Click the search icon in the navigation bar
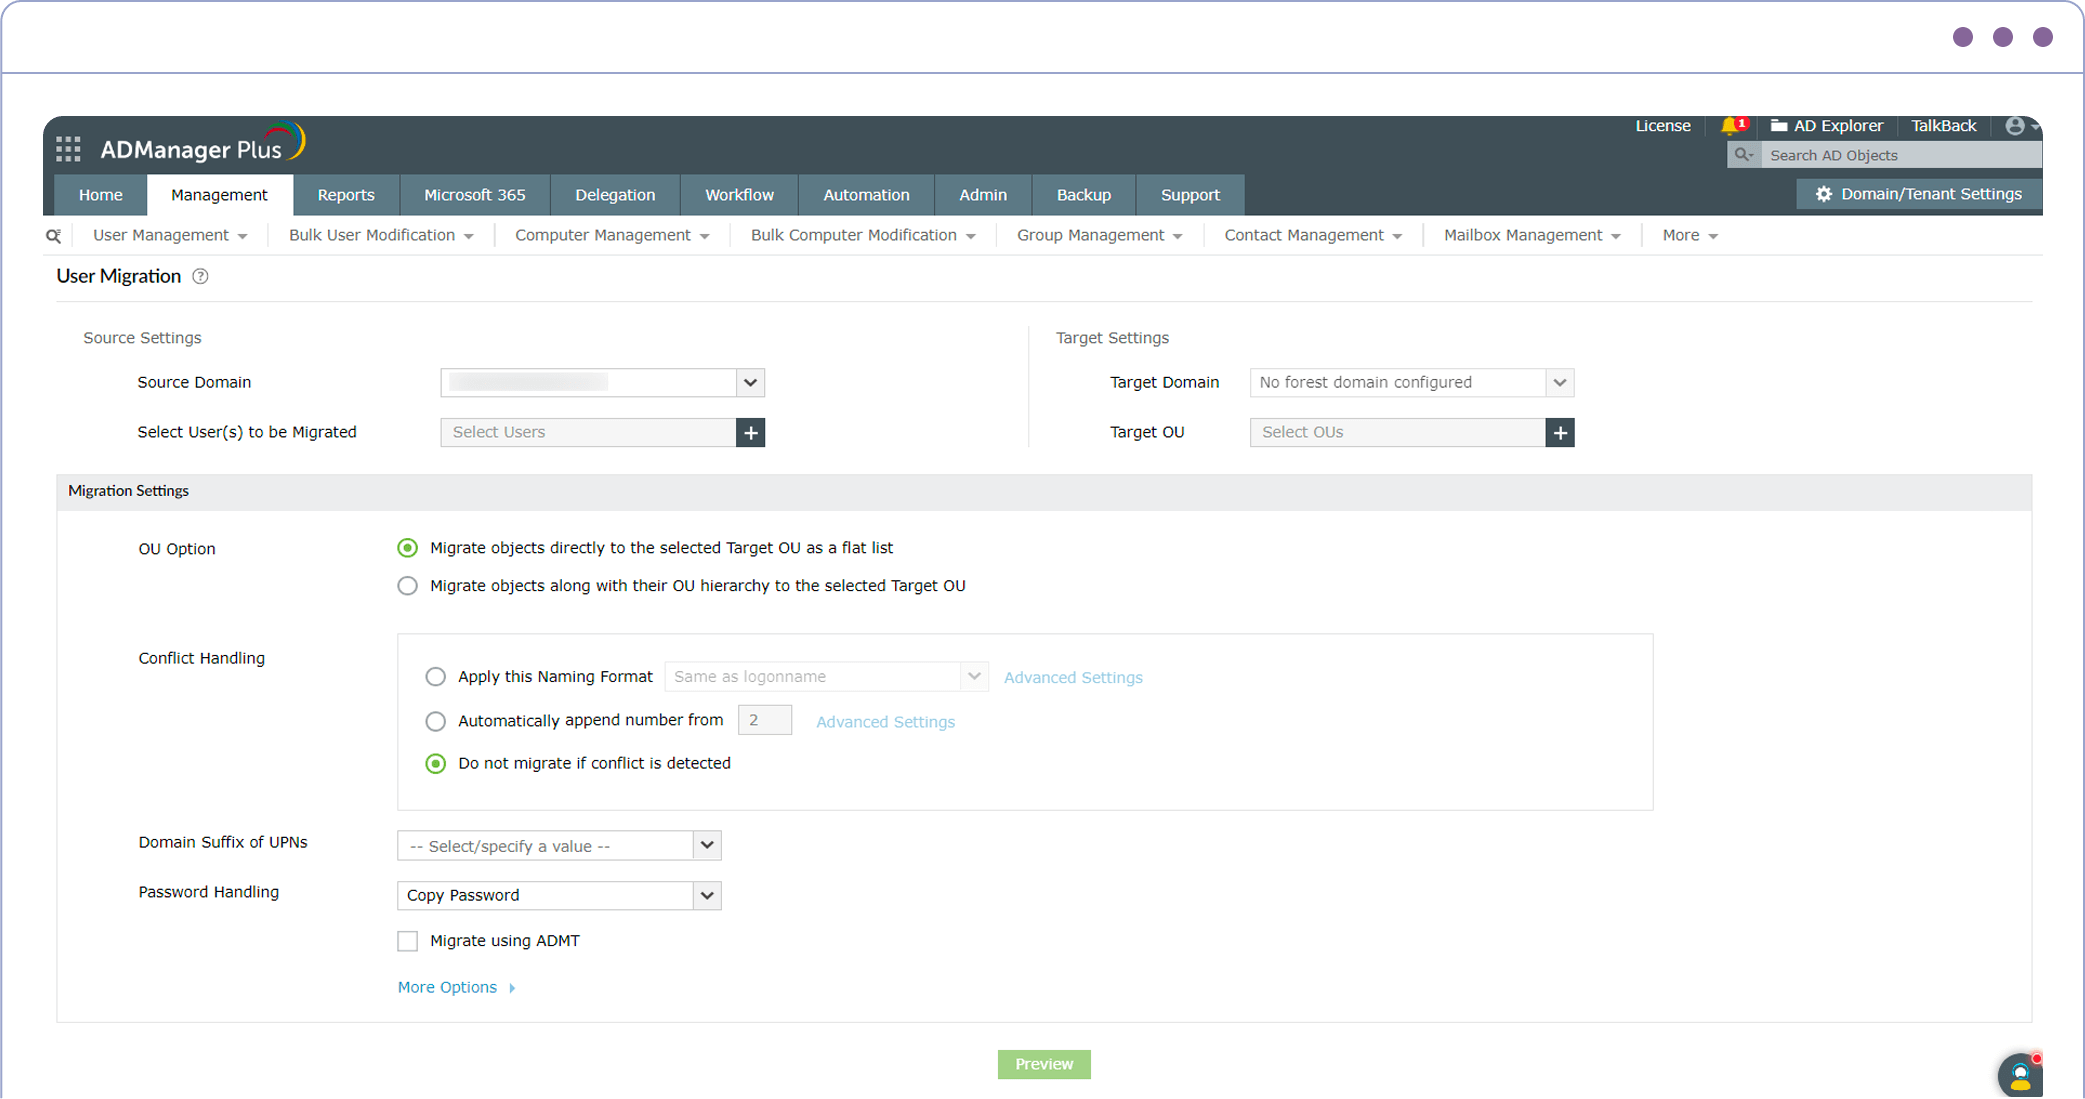Image resolution: width=2085 pixels, height=1099 pixels. pyautogui.click(x=53, y=235)
